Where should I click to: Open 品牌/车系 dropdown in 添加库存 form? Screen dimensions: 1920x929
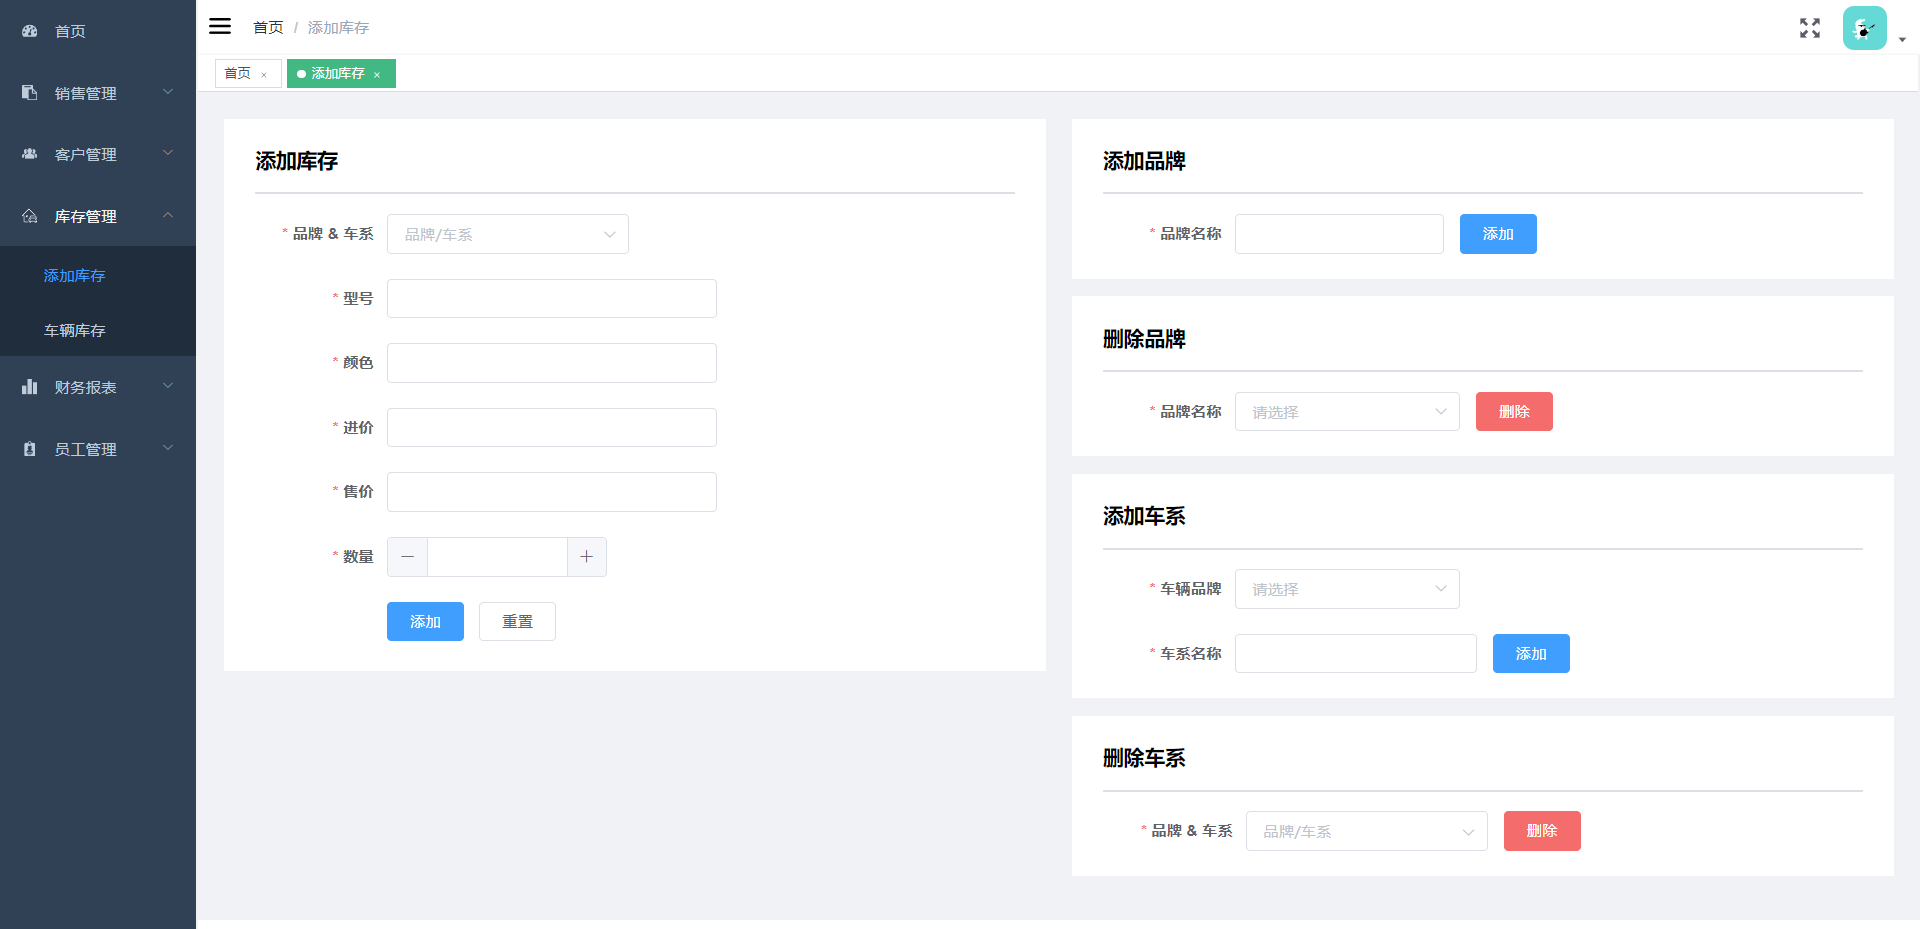coord(508,234)
